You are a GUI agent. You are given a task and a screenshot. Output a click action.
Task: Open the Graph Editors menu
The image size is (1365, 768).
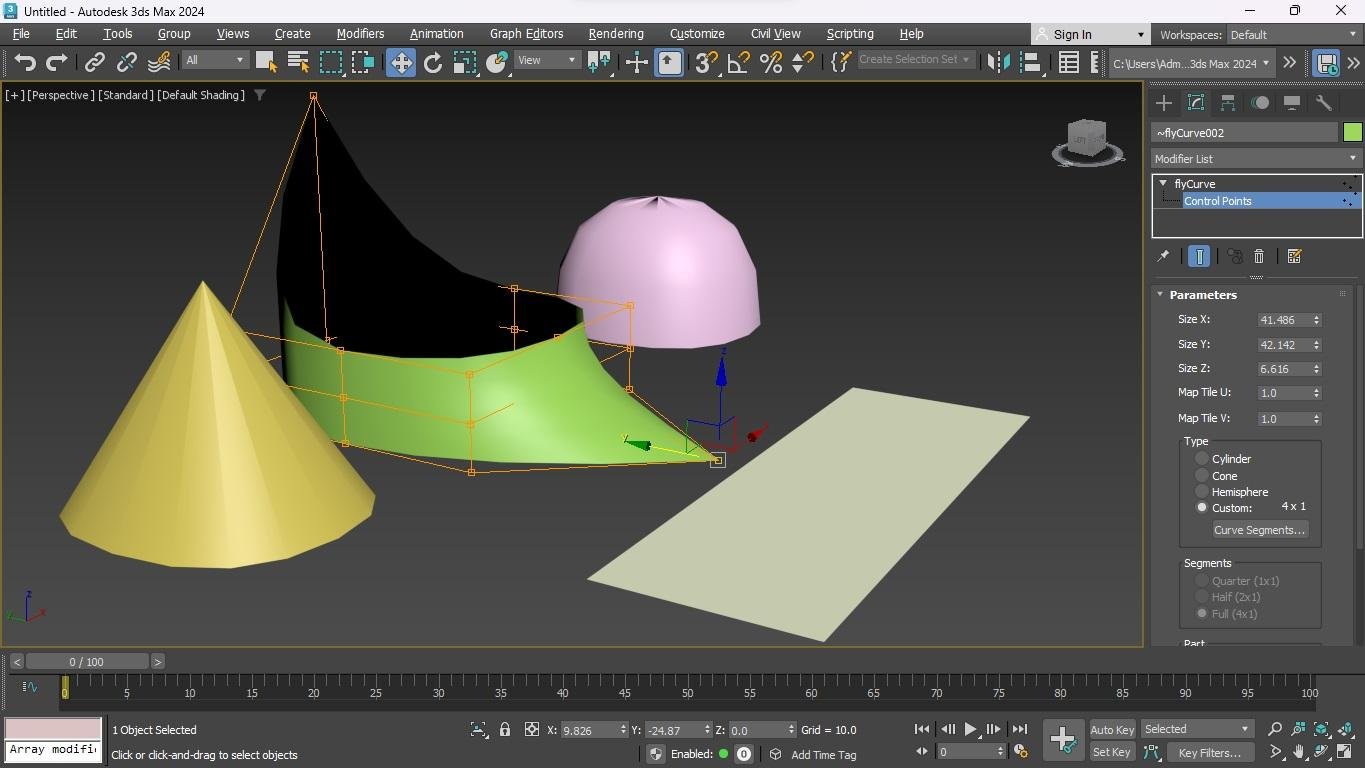tap(526, 34)
